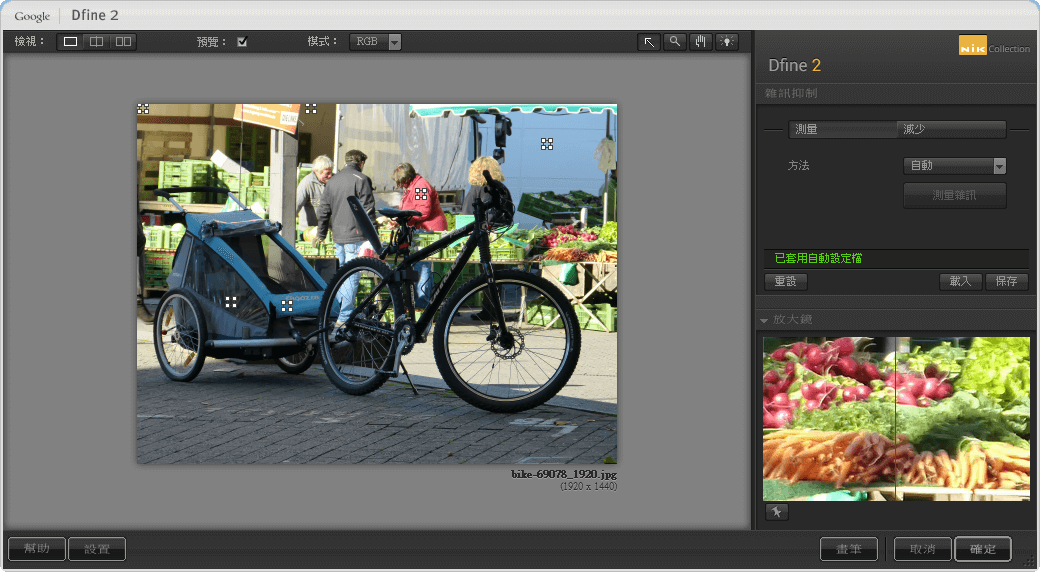The height and width of the screenshot is (572, 1040).
Task: Click the 取消 cancel button
Action: [x=922, y=549]
